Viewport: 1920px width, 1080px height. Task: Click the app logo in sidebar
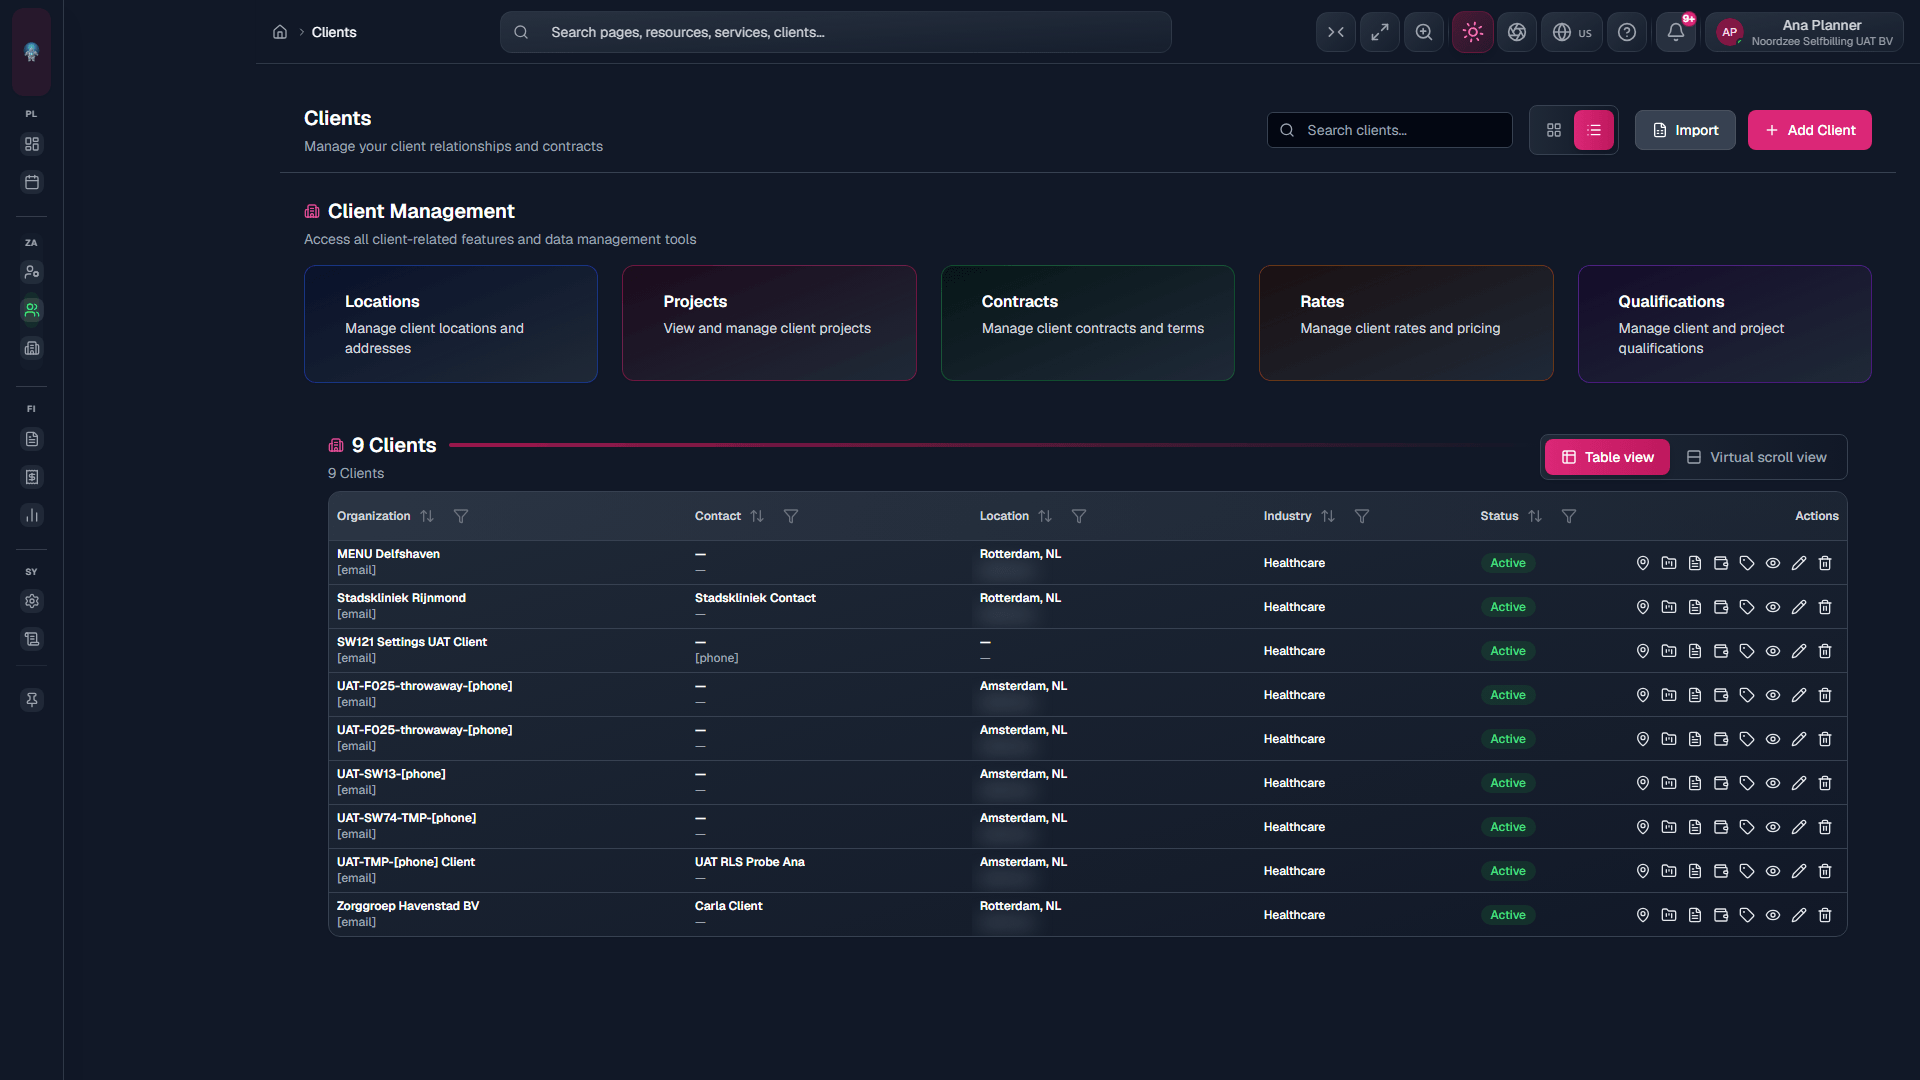pos(32,51)
